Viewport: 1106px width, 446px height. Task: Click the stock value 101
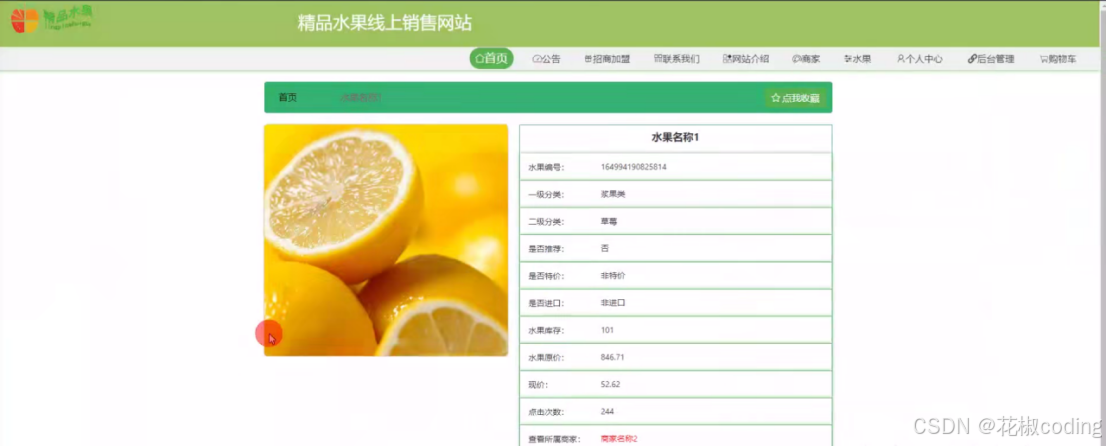[x=607, y=330]
